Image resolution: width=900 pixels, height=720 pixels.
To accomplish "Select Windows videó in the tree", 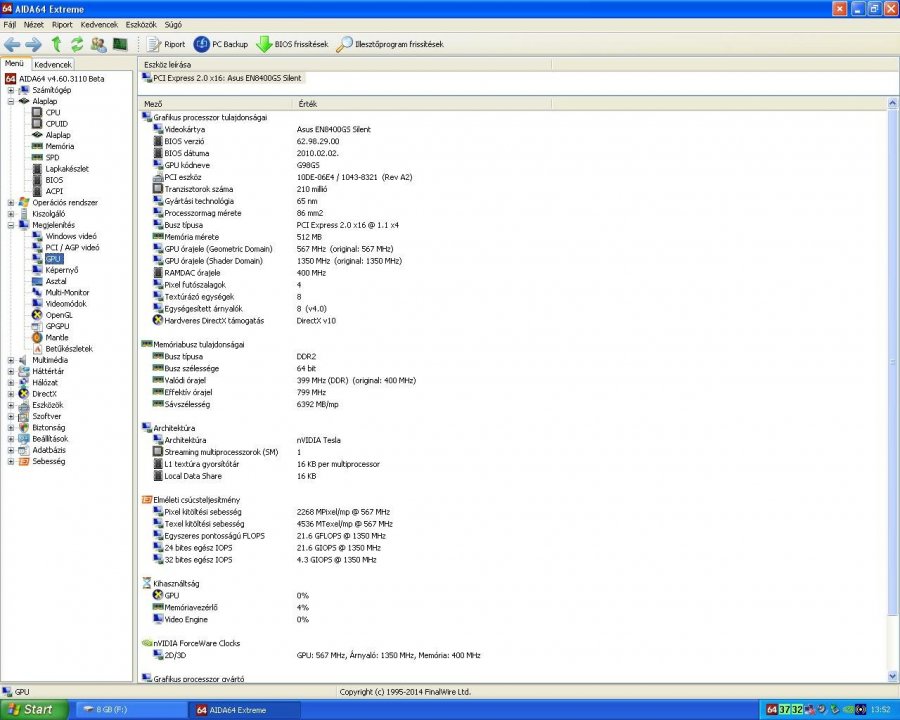I will (71, 236).
